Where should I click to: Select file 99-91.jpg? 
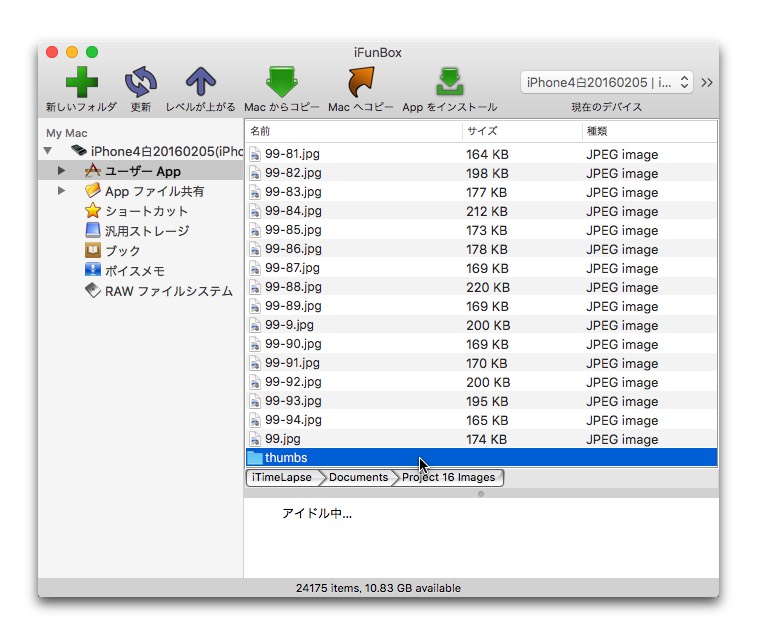(x=481, y=363)
